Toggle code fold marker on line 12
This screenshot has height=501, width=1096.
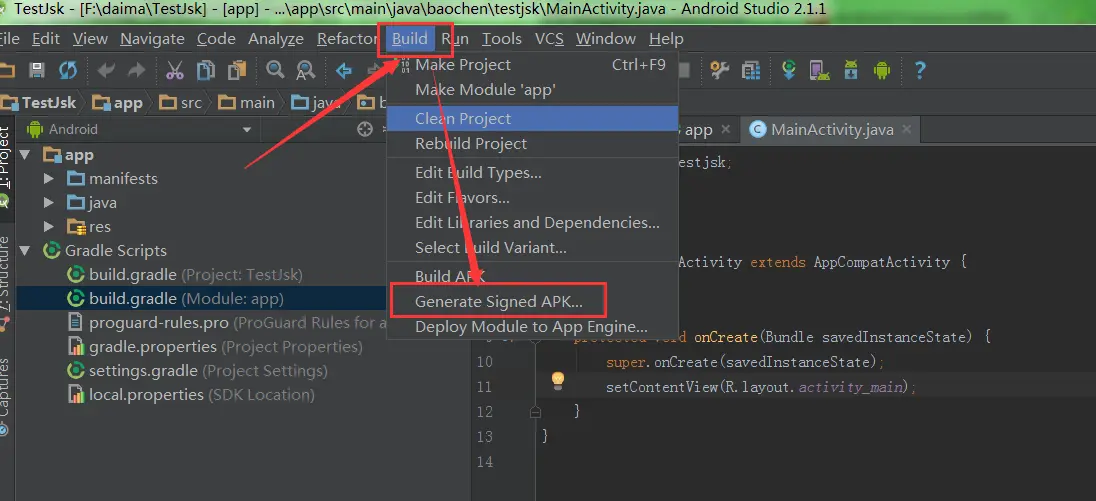[x=535, y=412]
